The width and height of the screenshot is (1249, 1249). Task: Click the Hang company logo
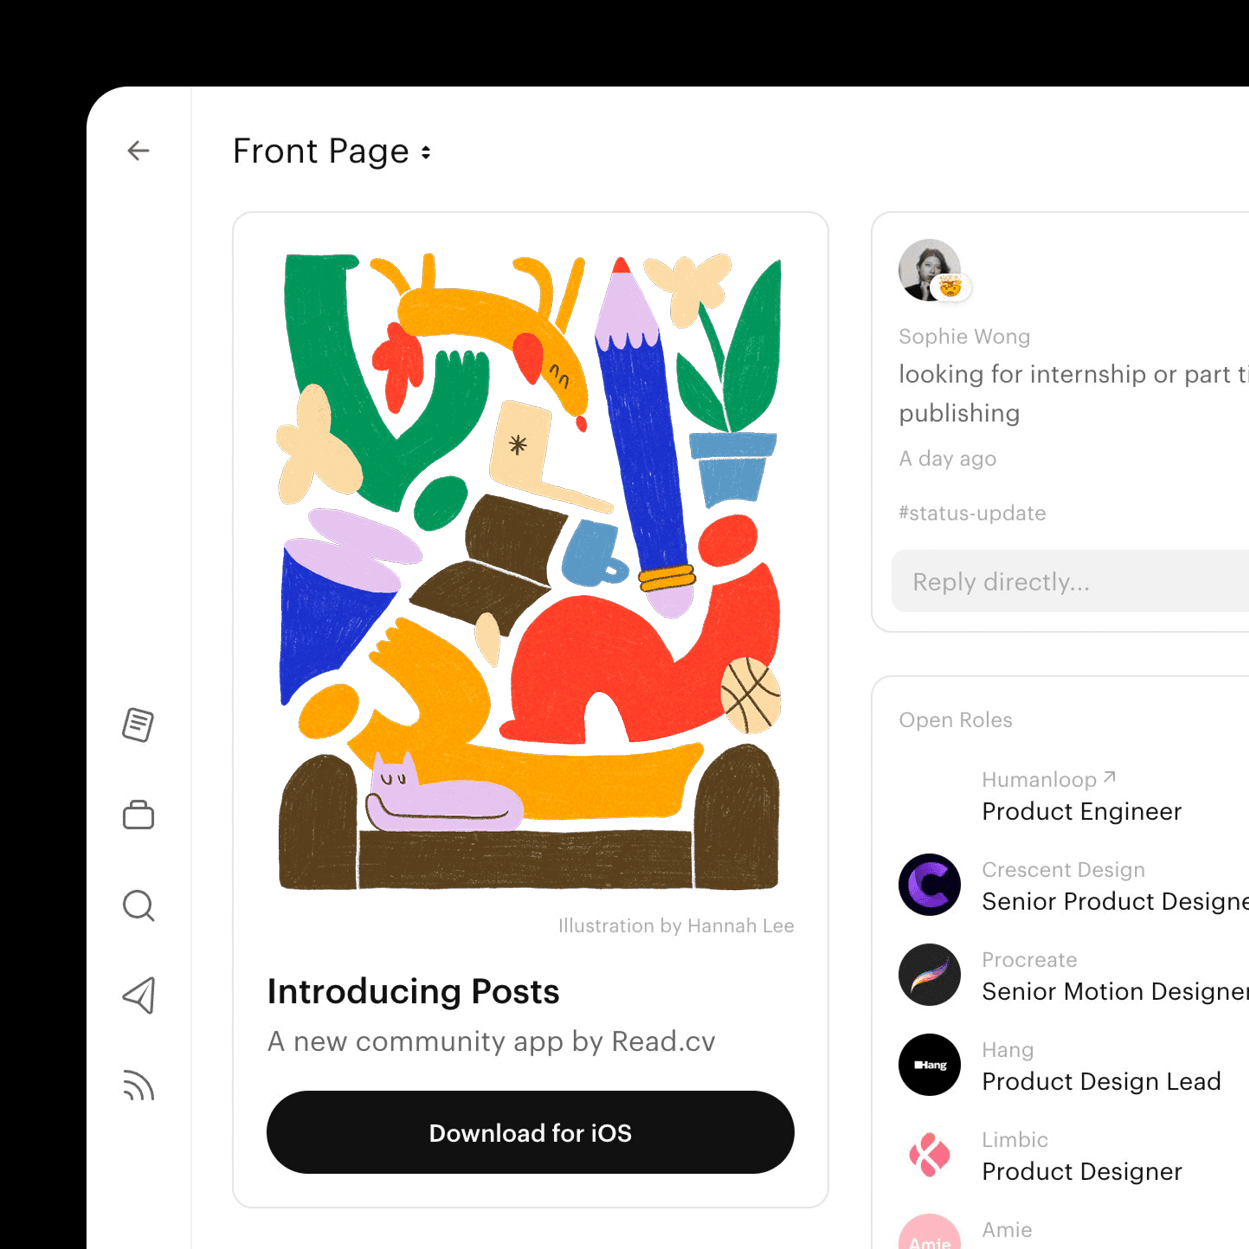tap(930, 1065)
